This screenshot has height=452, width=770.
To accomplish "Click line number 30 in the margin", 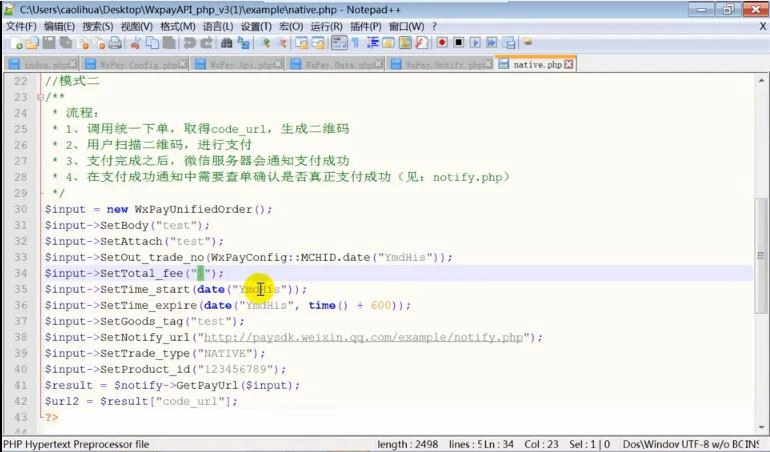I will [x=21, y=209].
